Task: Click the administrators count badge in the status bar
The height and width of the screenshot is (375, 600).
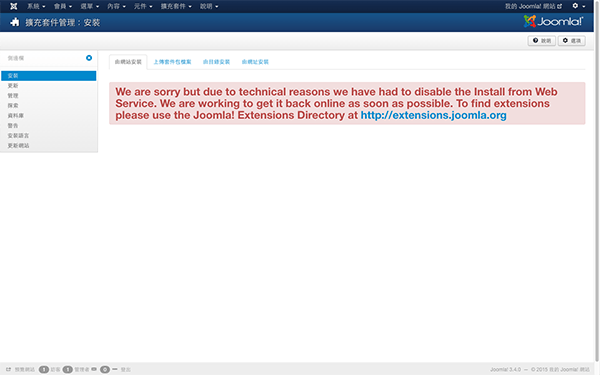Action: [68, 370]
